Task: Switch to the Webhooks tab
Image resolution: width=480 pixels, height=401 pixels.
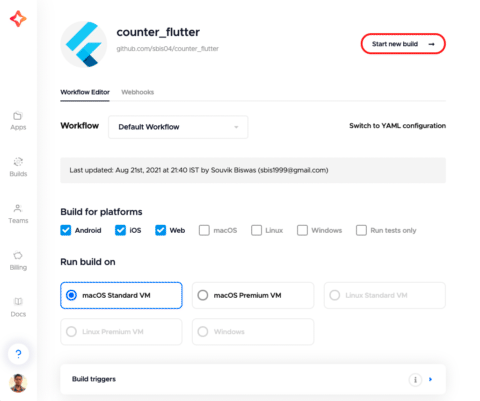Action: pos(138,92)
